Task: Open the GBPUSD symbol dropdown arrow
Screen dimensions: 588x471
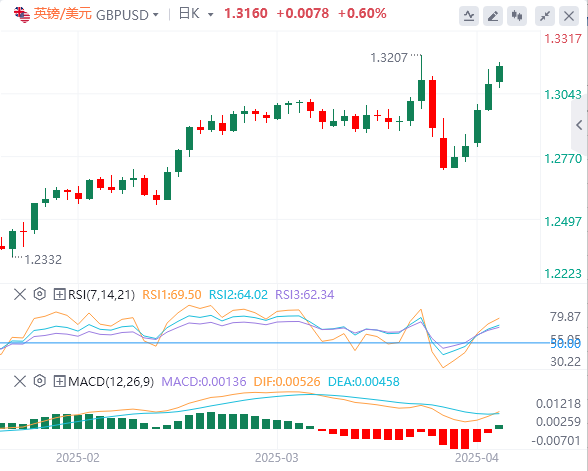Action: 156,15
